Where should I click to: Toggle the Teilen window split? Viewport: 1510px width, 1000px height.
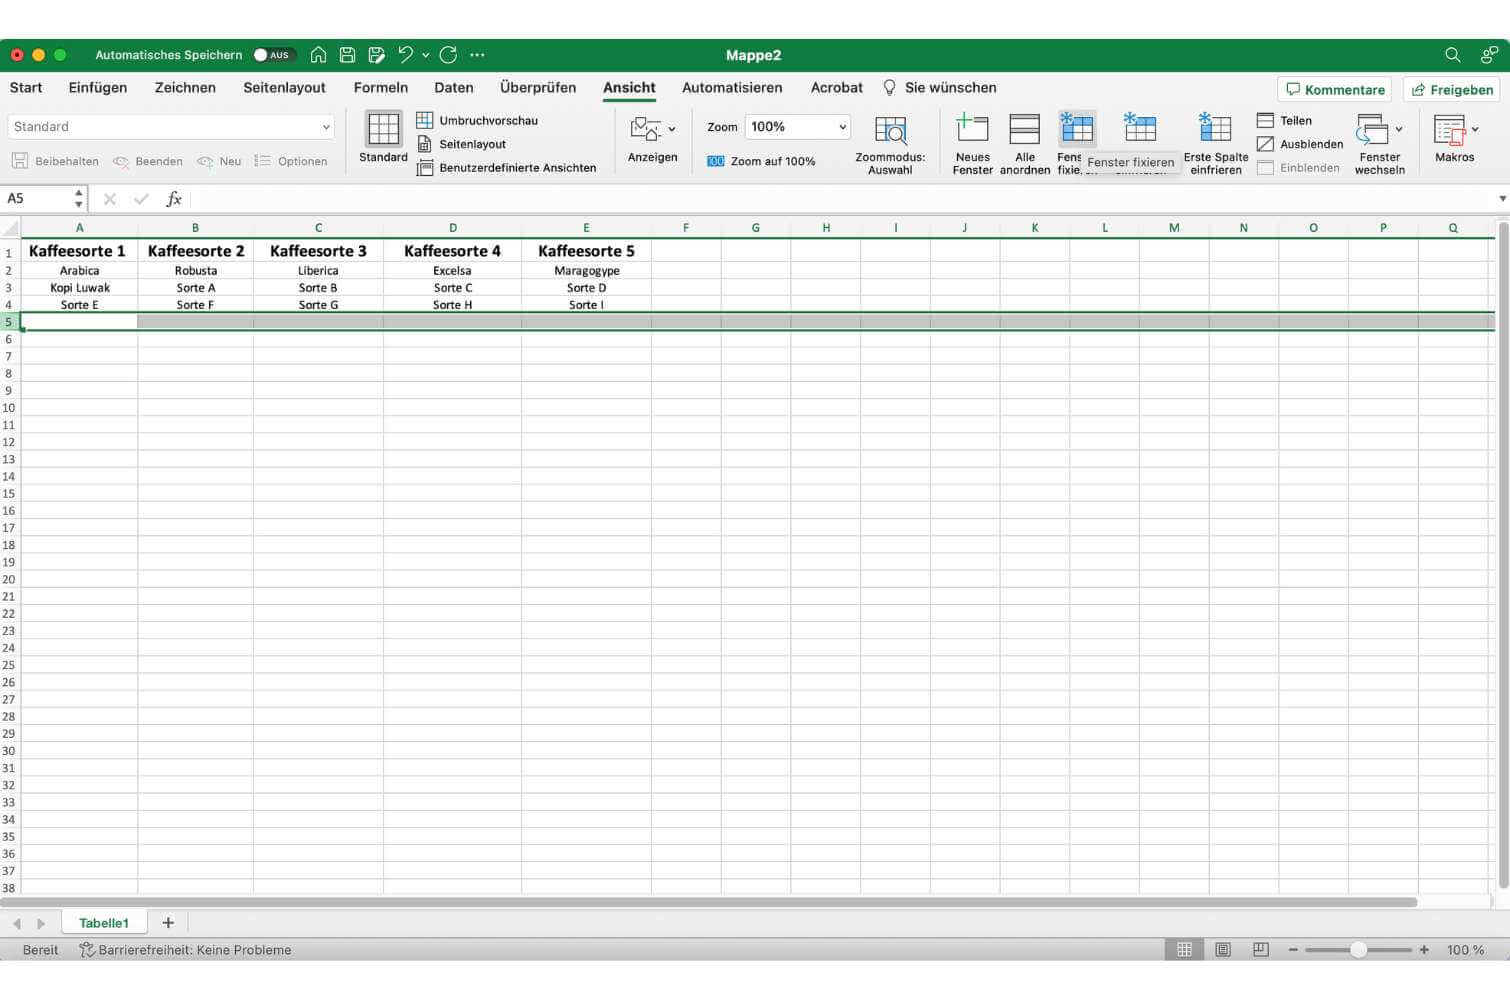click(x=1284, y=120)
